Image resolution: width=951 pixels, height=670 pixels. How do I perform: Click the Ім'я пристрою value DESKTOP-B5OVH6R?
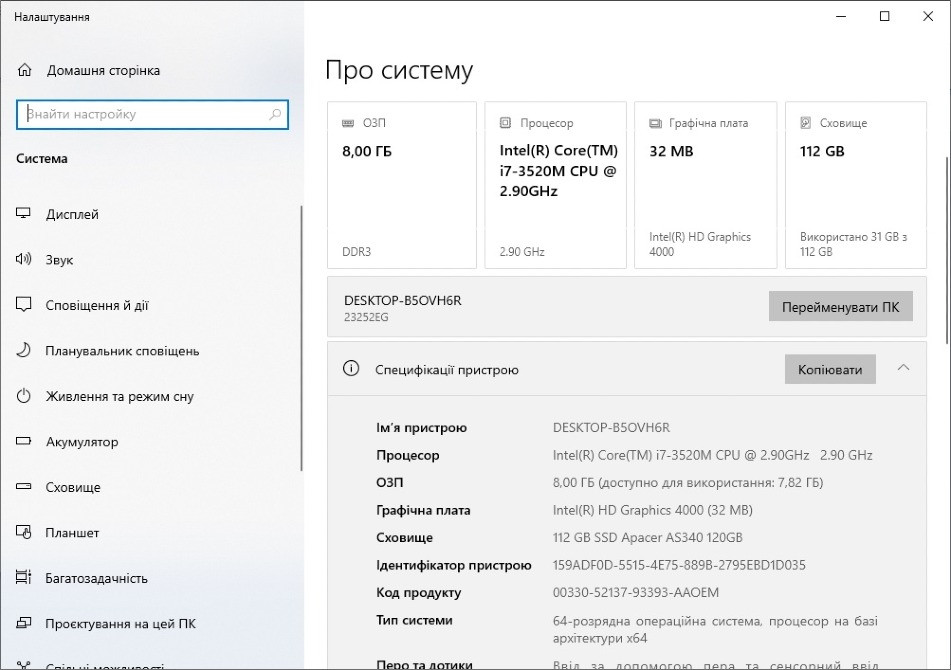point(611,427)
